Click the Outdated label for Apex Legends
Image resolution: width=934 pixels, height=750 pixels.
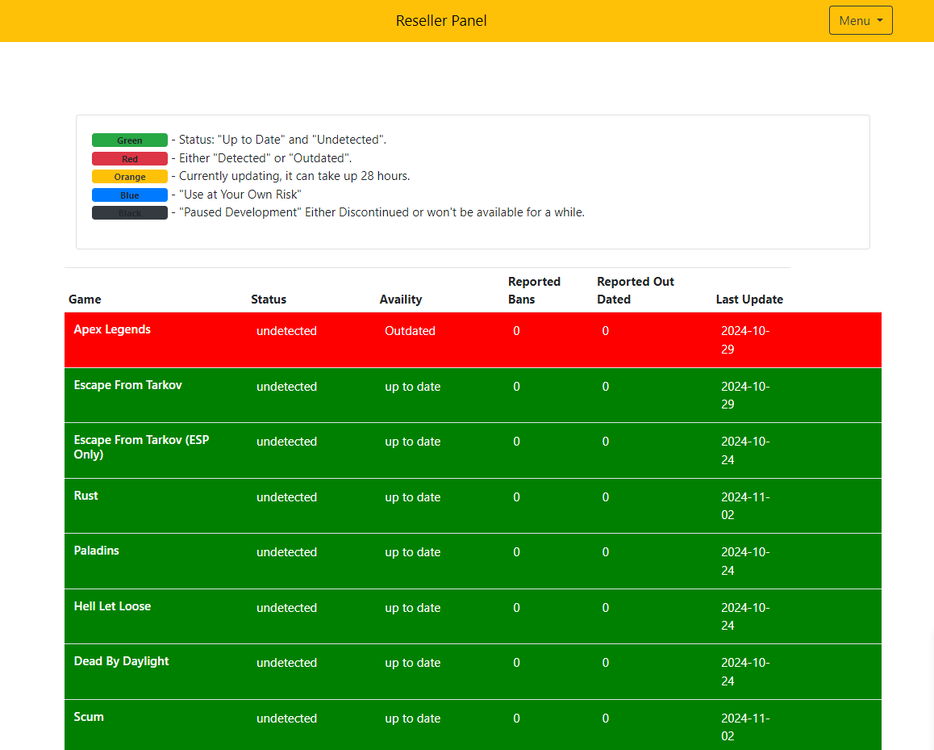tap(410, 331)
